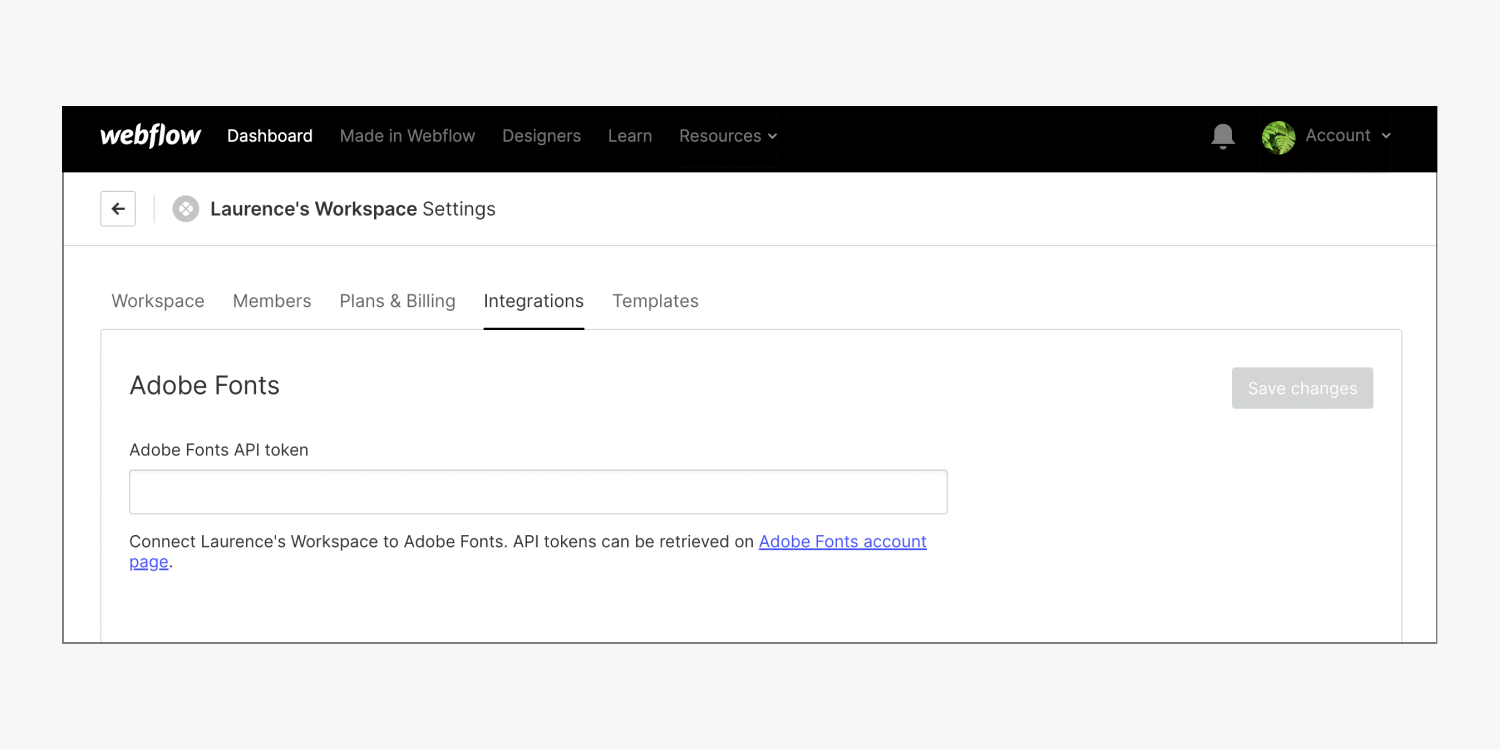Click the Adobe Fonts heading
The height and width of the screenshot is (751, 1501).
[x=205, y=386]
